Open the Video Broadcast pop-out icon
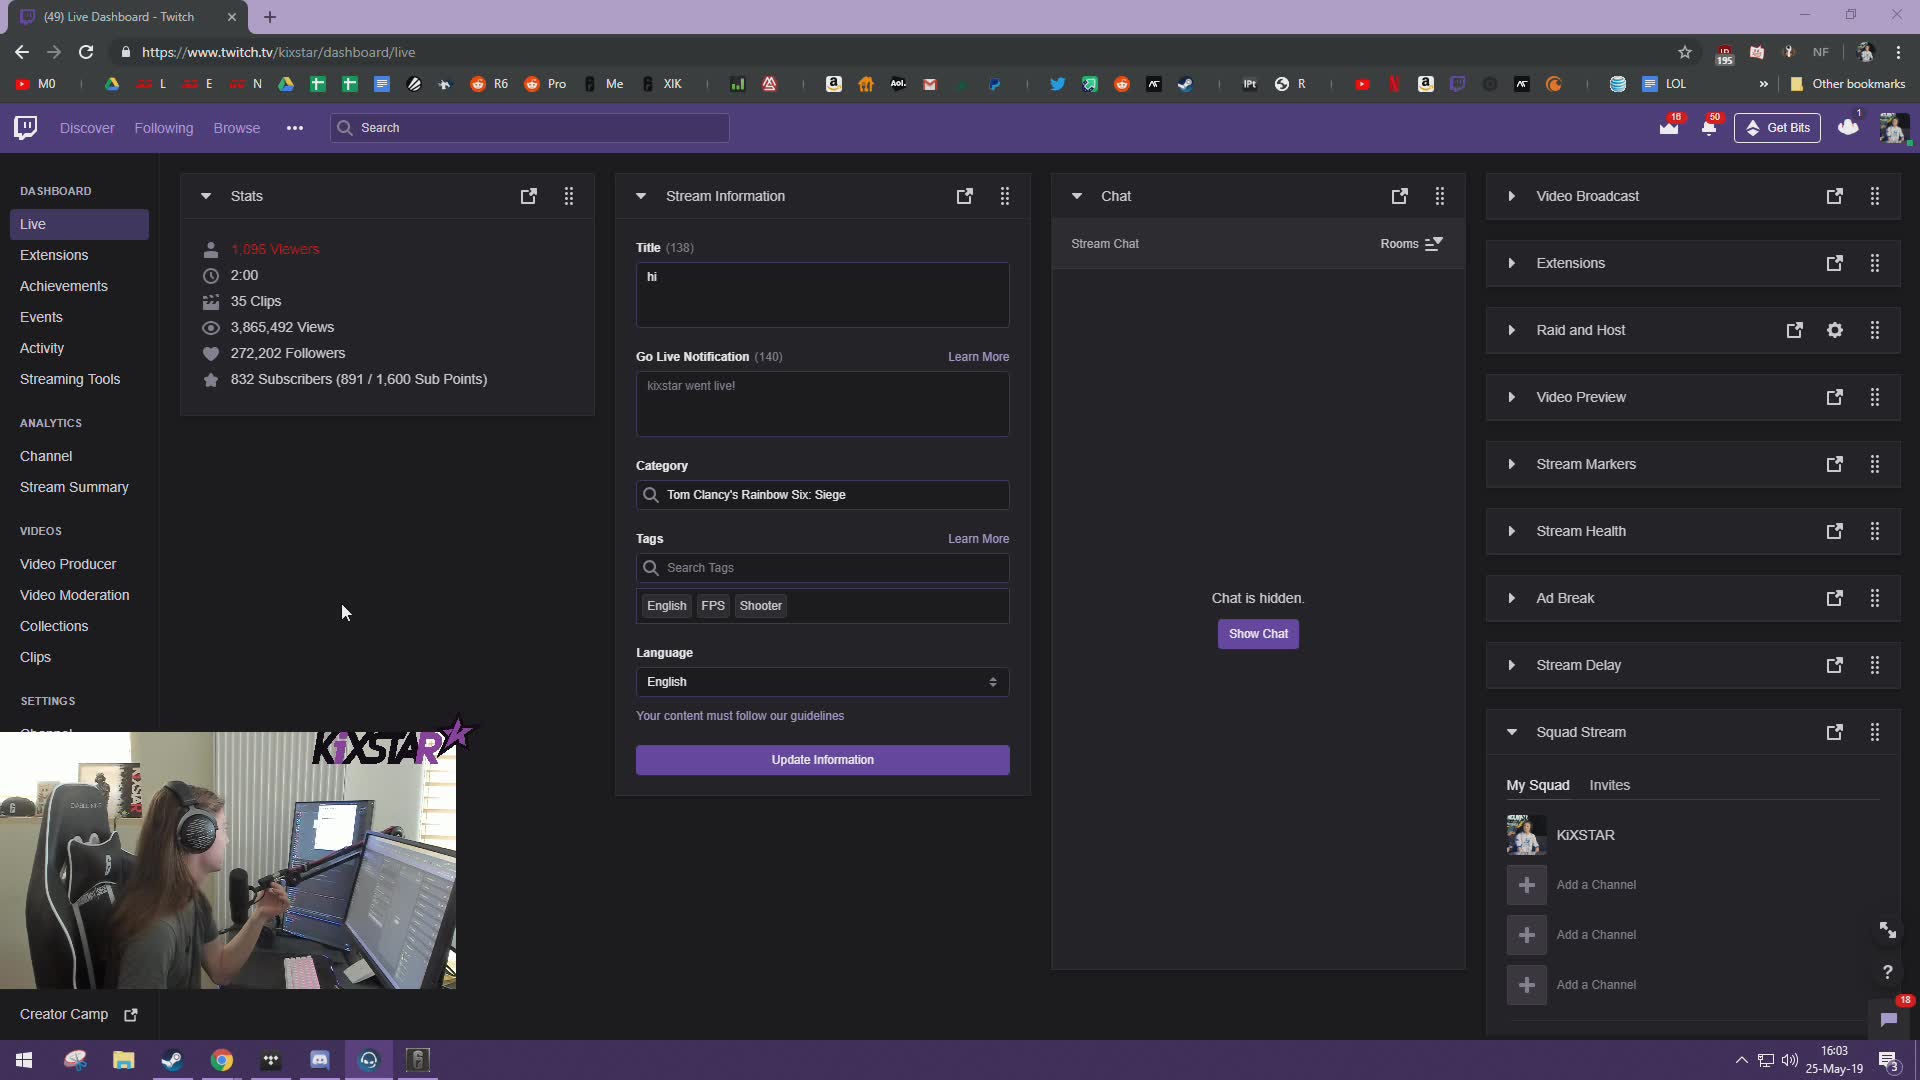Screen dimensions: 1920x1080 (x=1836, y=195)
